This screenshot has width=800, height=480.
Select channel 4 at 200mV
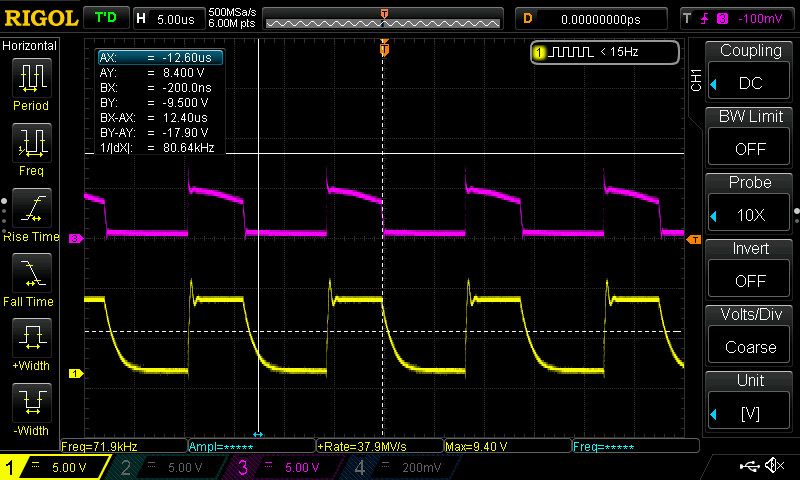[401, 467]
